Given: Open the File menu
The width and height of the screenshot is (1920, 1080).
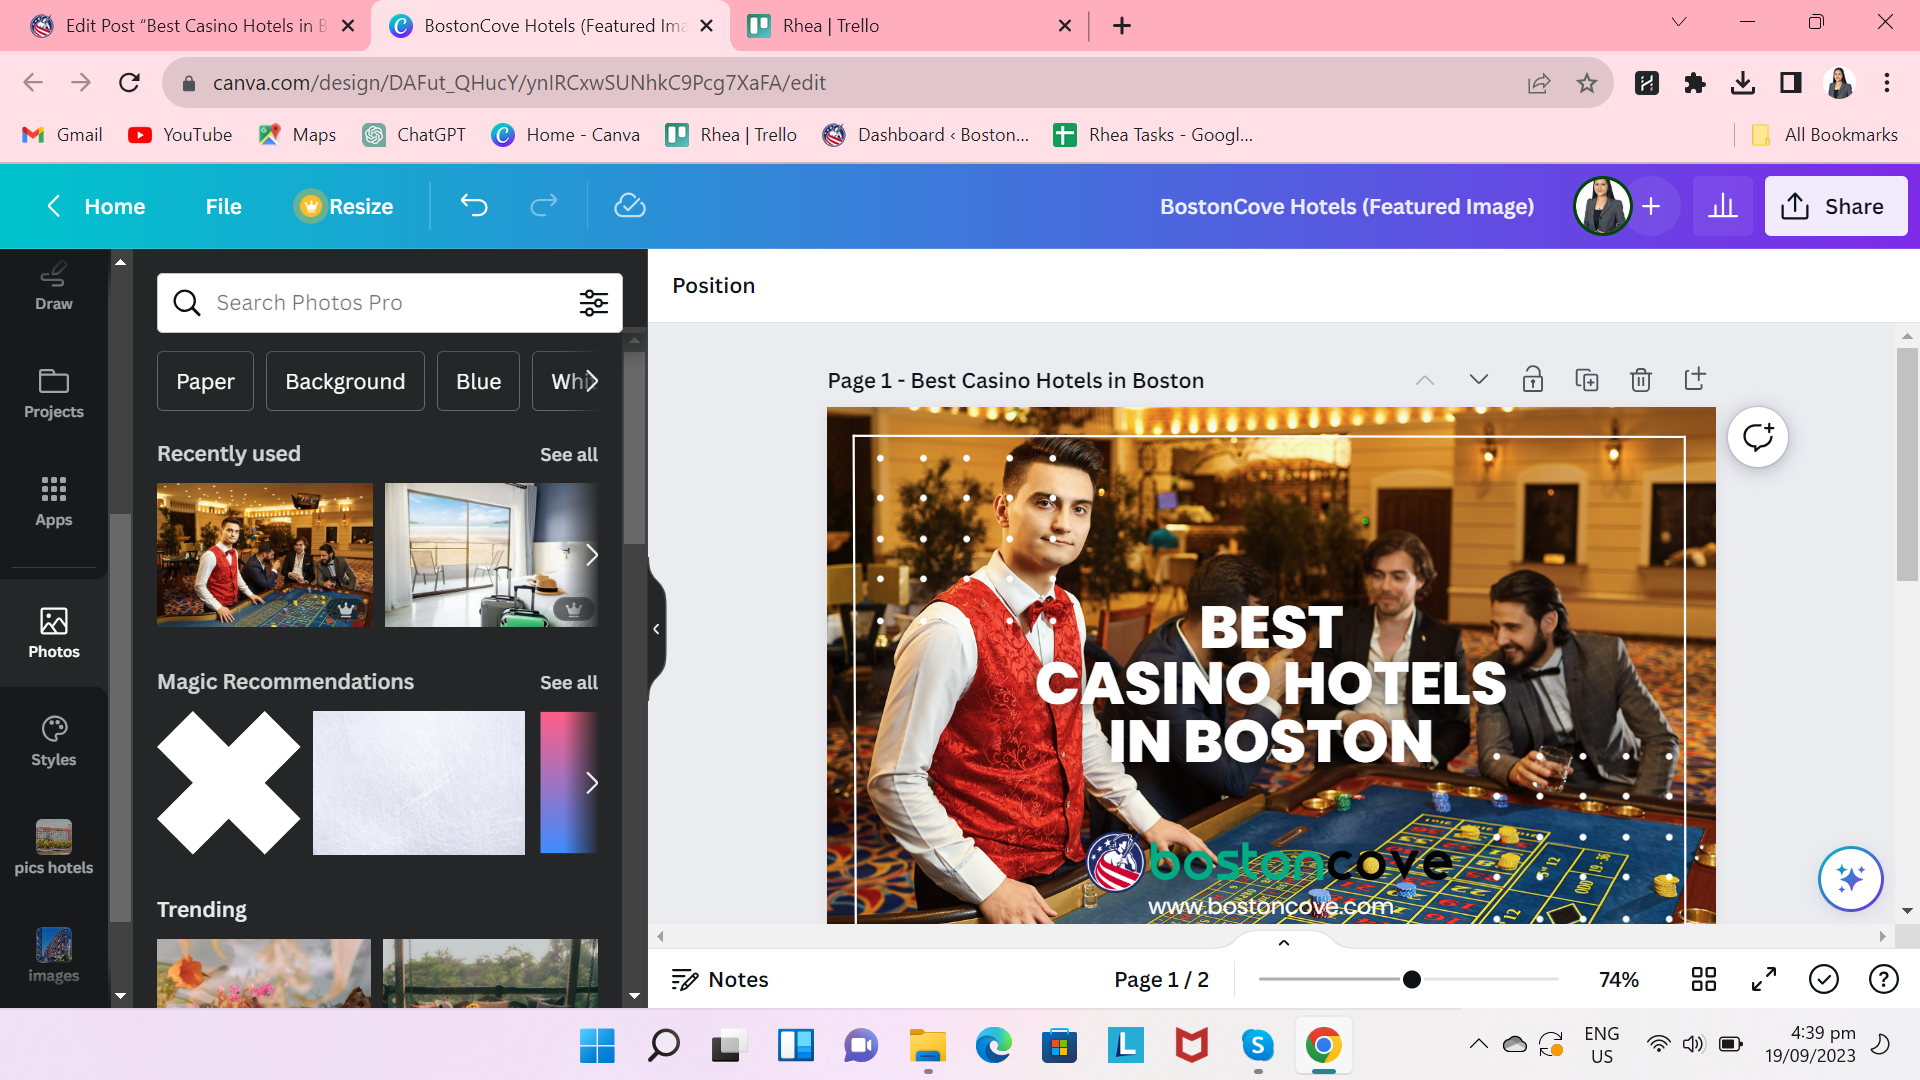Looking at the screenshot, I should pyautogui.click(x=223, y=206).
